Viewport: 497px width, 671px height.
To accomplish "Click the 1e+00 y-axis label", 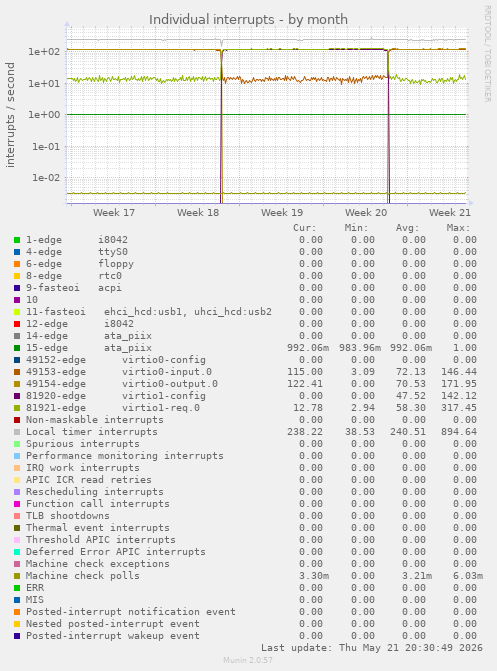I will tap(44, 115).
